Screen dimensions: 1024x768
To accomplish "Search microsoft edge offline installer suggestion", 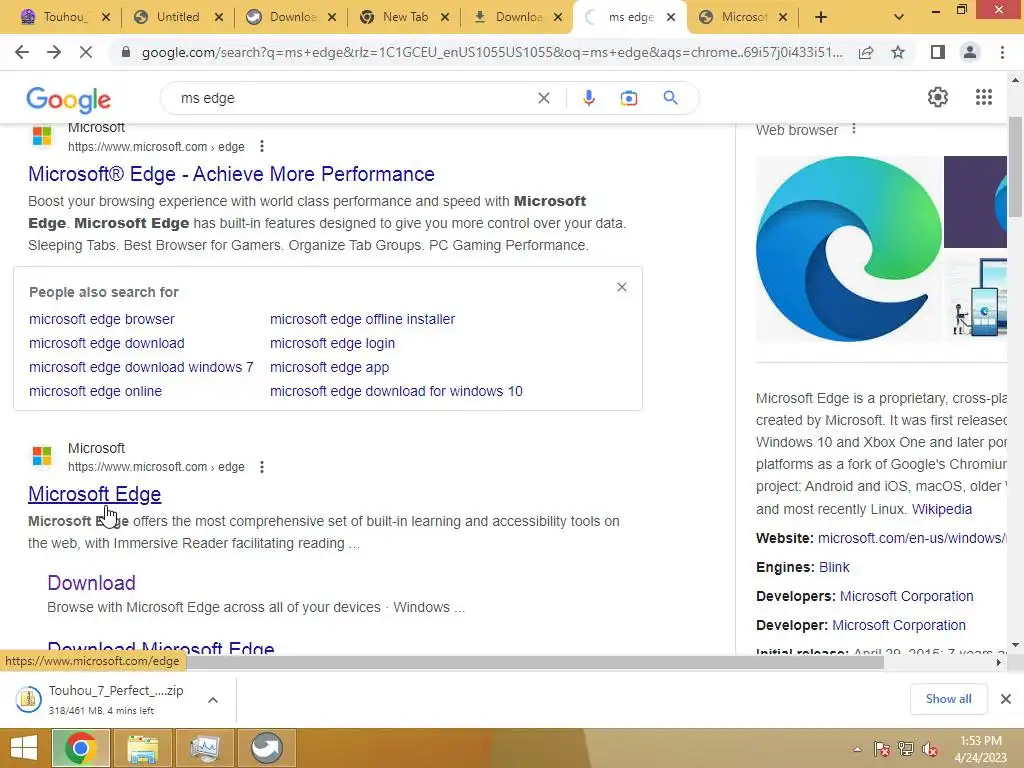I will pos(362,319).
